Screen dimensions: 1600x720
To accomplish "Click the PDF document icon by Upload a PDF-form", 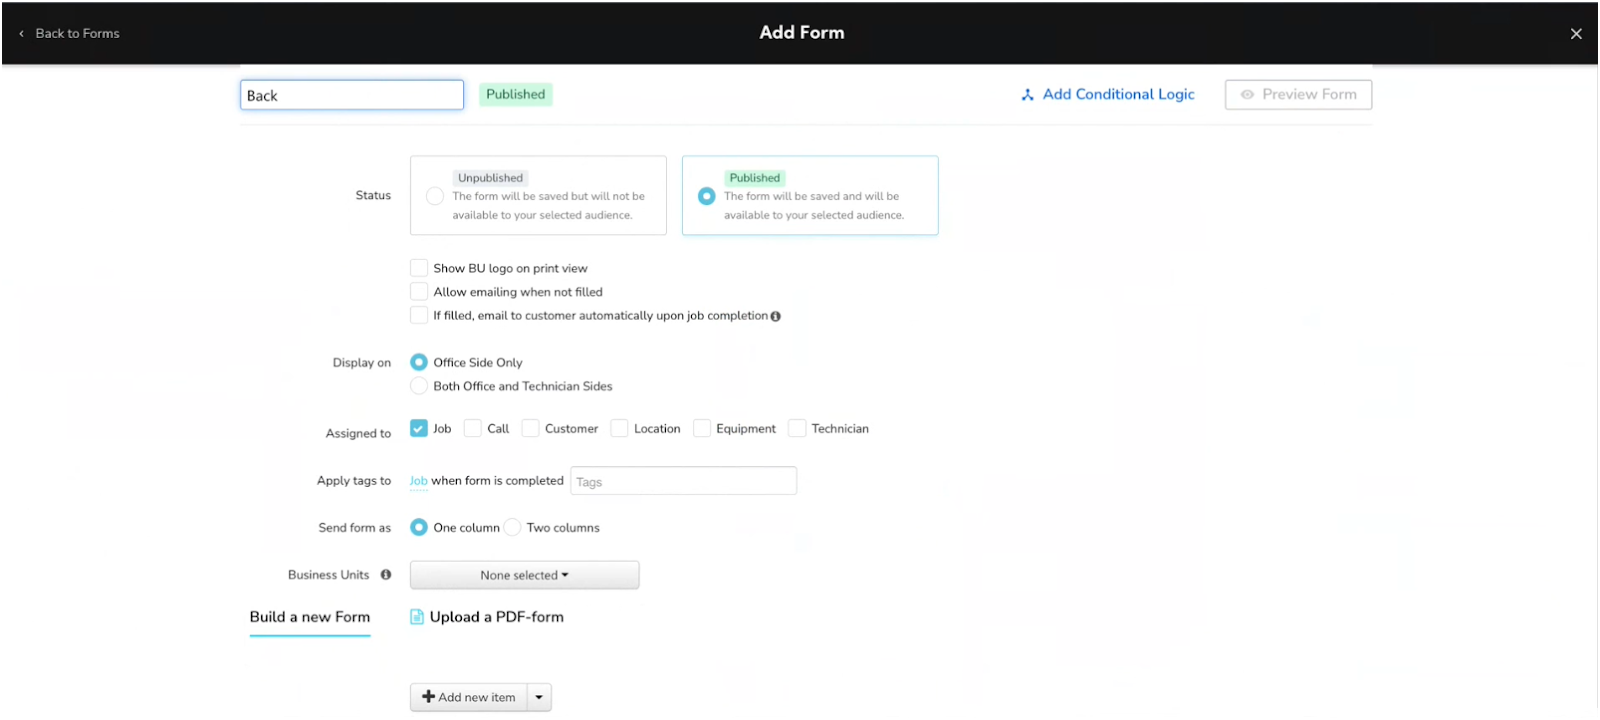I will (x=417, y=617).
